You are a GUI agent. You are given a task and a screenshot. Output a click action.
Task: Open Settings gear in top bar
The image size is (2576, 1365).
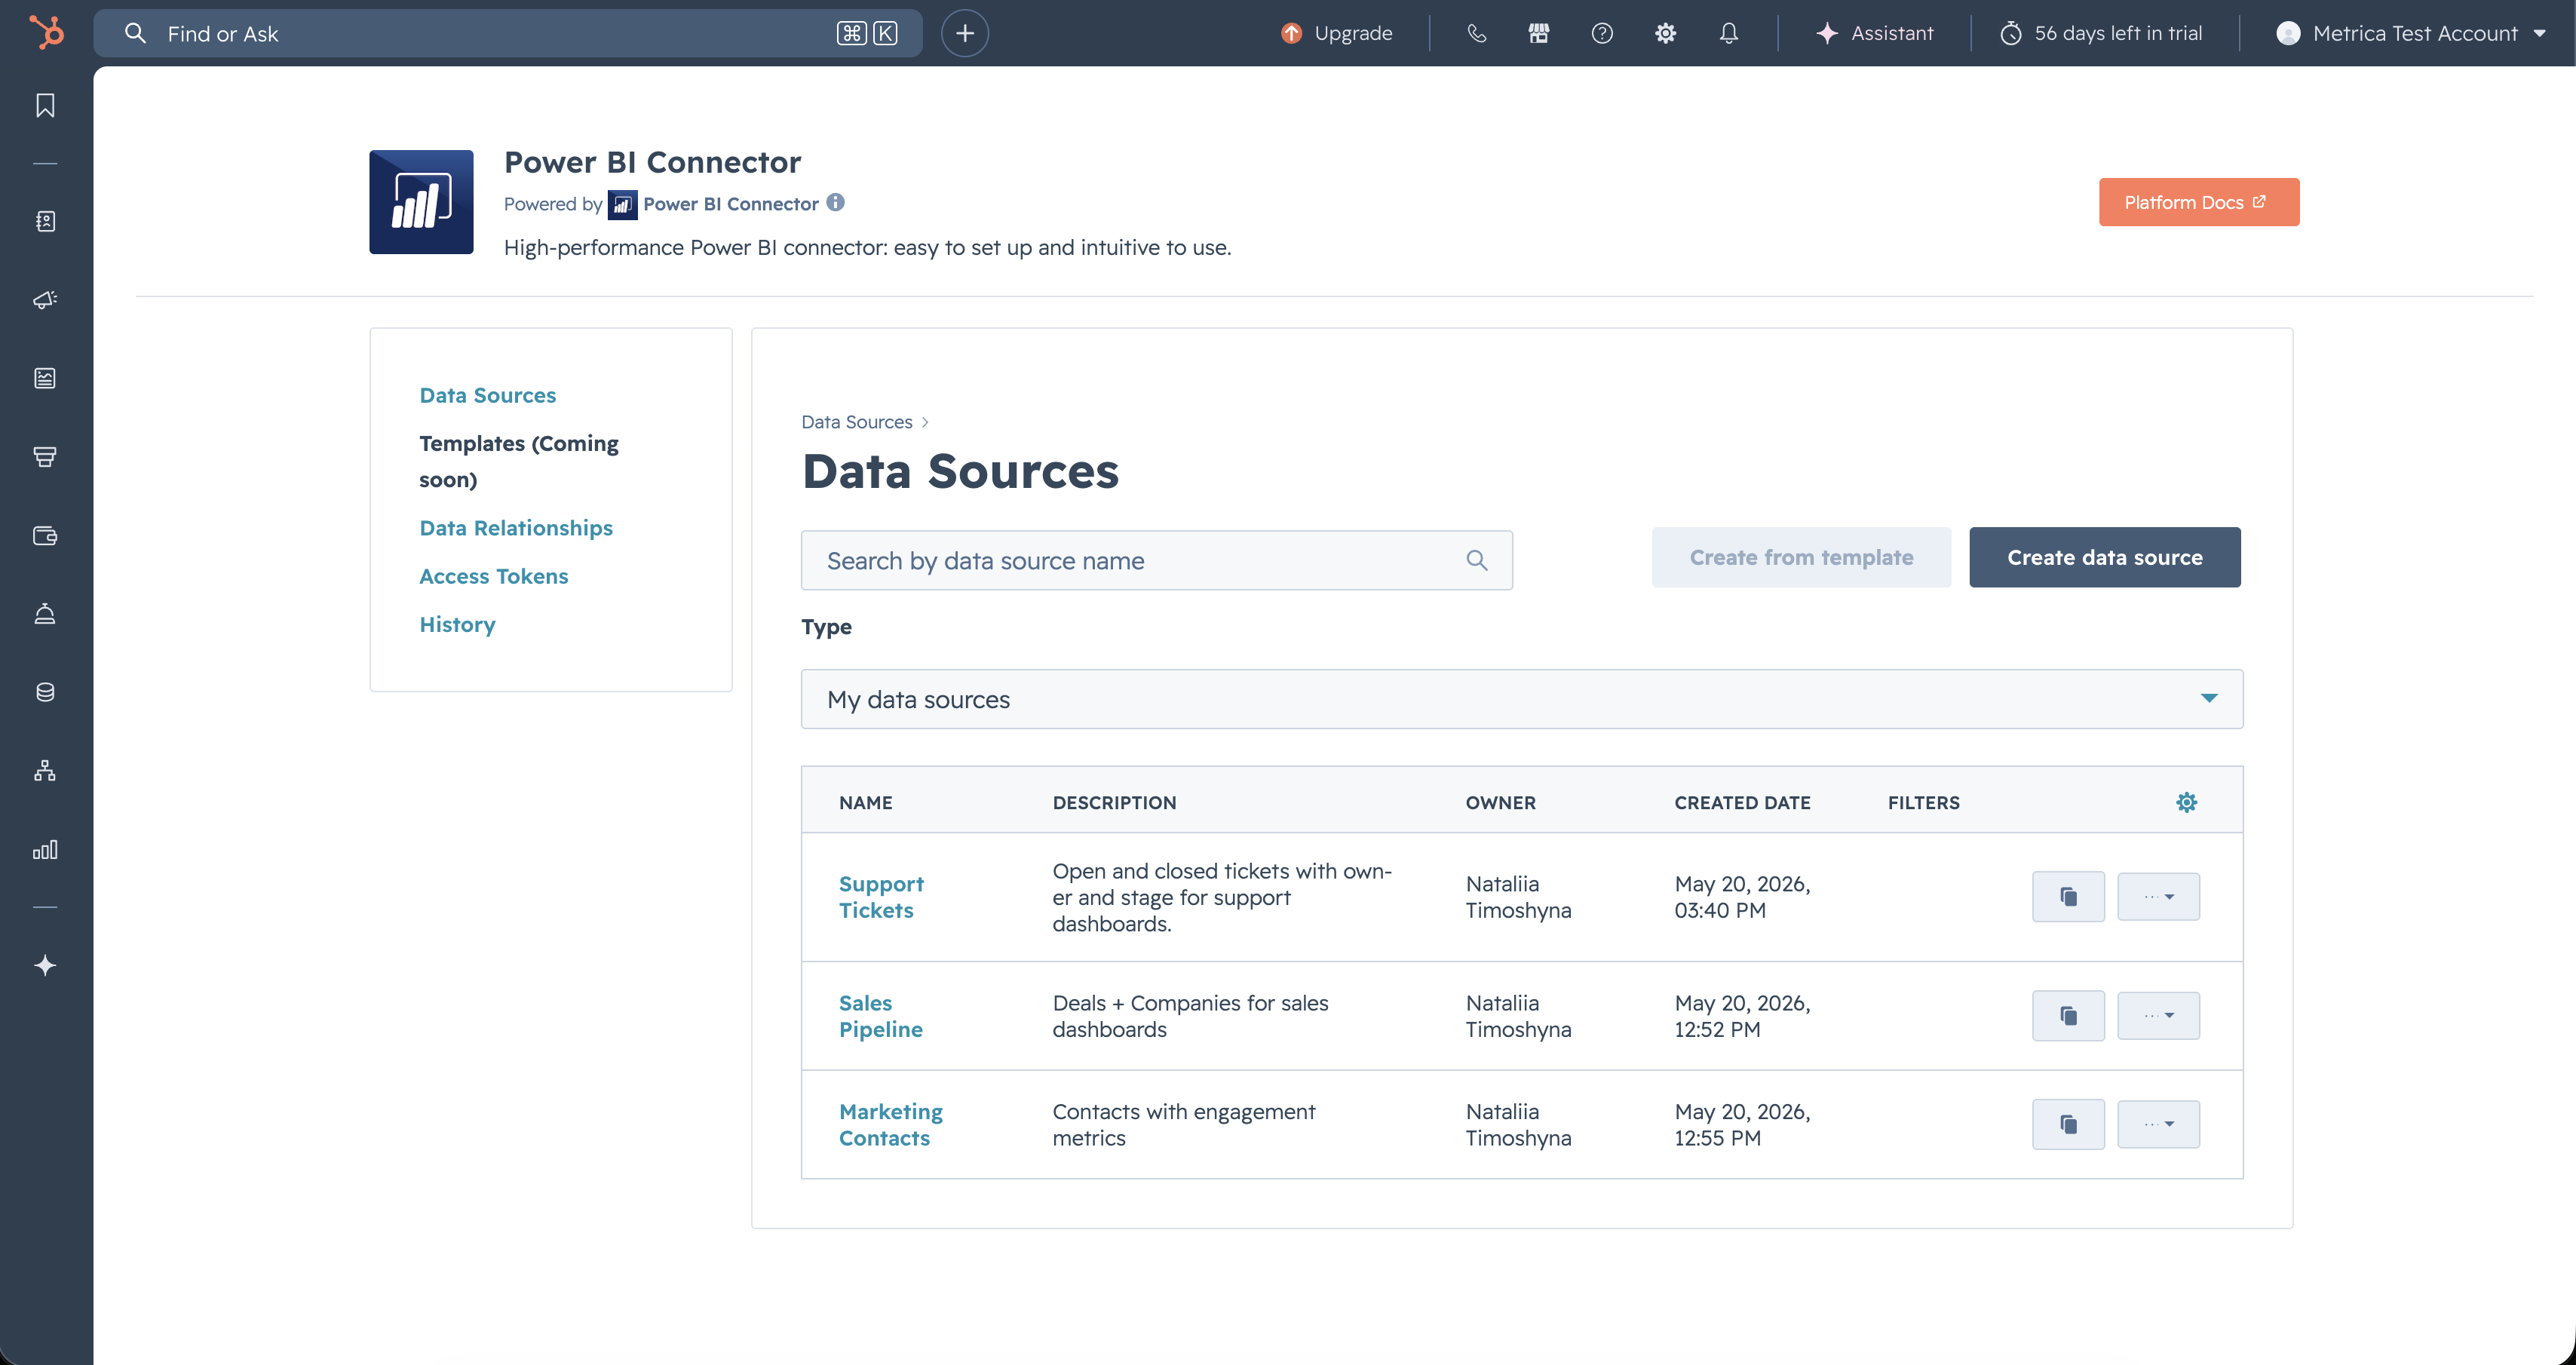coord(1665,33)
